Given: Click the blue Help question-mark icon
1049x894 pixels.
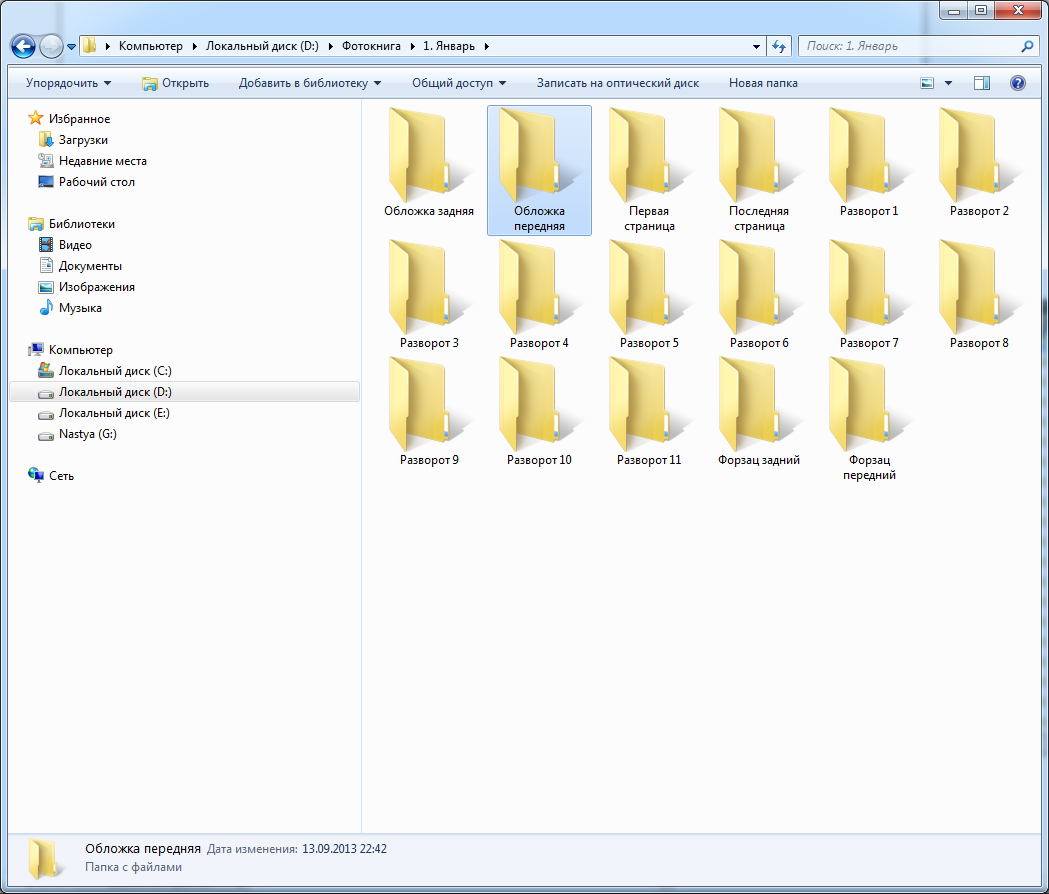Looking at the screenshot, I should pyautogui.click(x=1018, y=83).
